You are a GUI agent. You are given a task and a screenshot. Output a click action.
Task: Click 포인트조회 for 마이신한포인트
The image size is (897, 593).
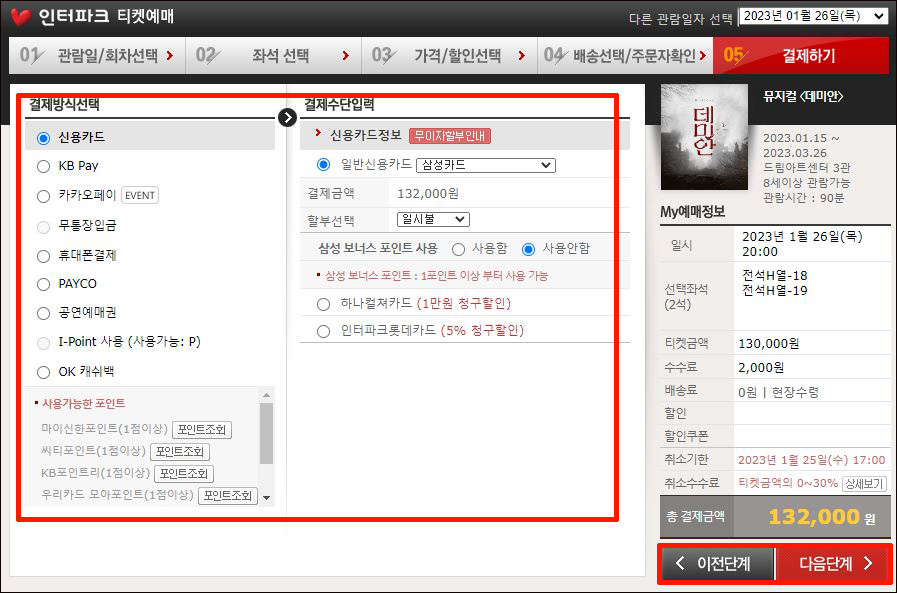click(x=202, y=429)
